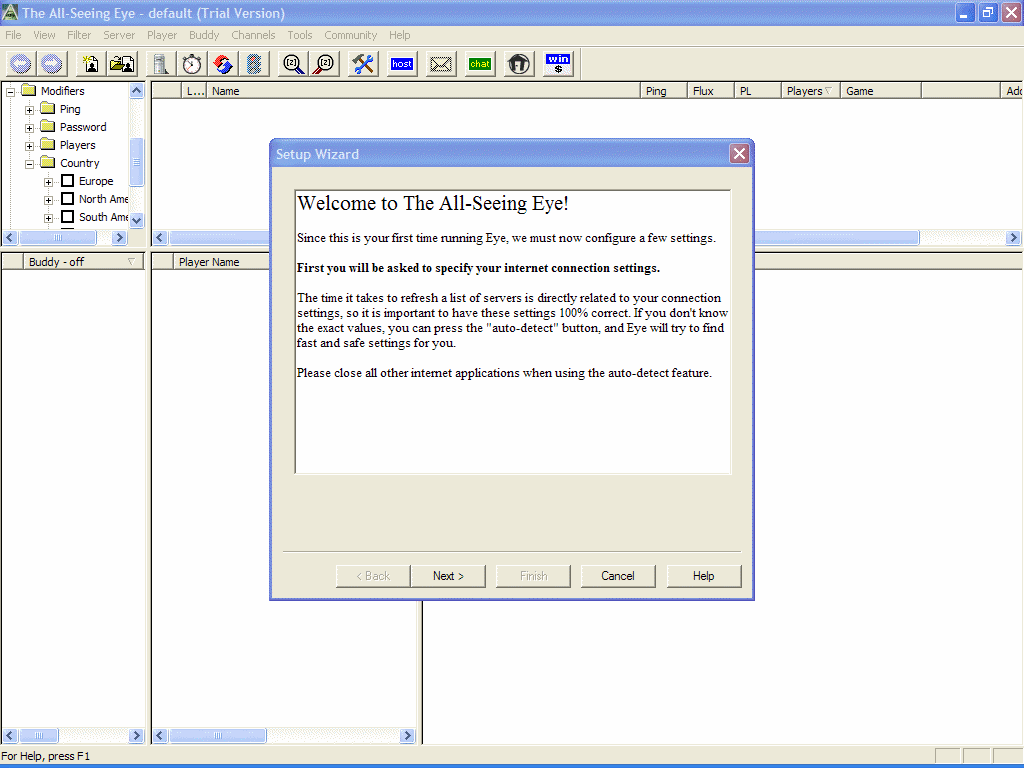Viewport: 1024px width, 768px height.
Task: Click the red-blue refresh arrows icon
Action: click(223, 64)
